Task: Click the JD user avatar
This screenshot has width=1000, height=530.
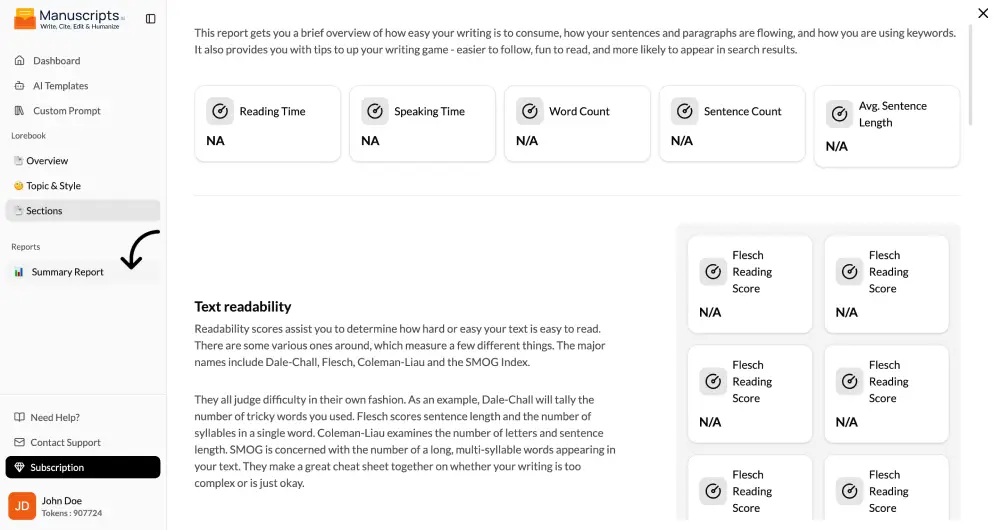Action: [22, 506]
